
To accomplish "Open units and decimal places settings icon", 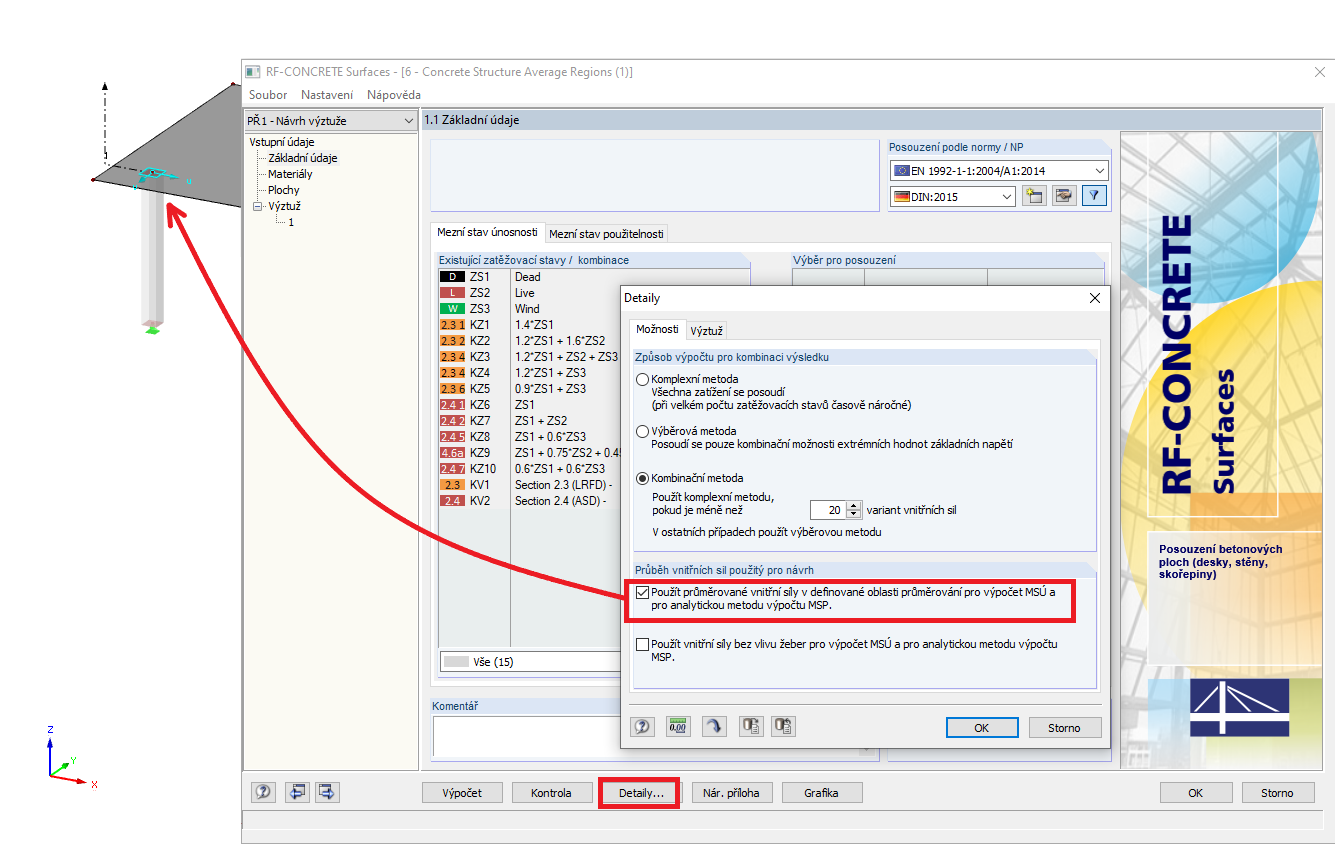I will 679,727.
